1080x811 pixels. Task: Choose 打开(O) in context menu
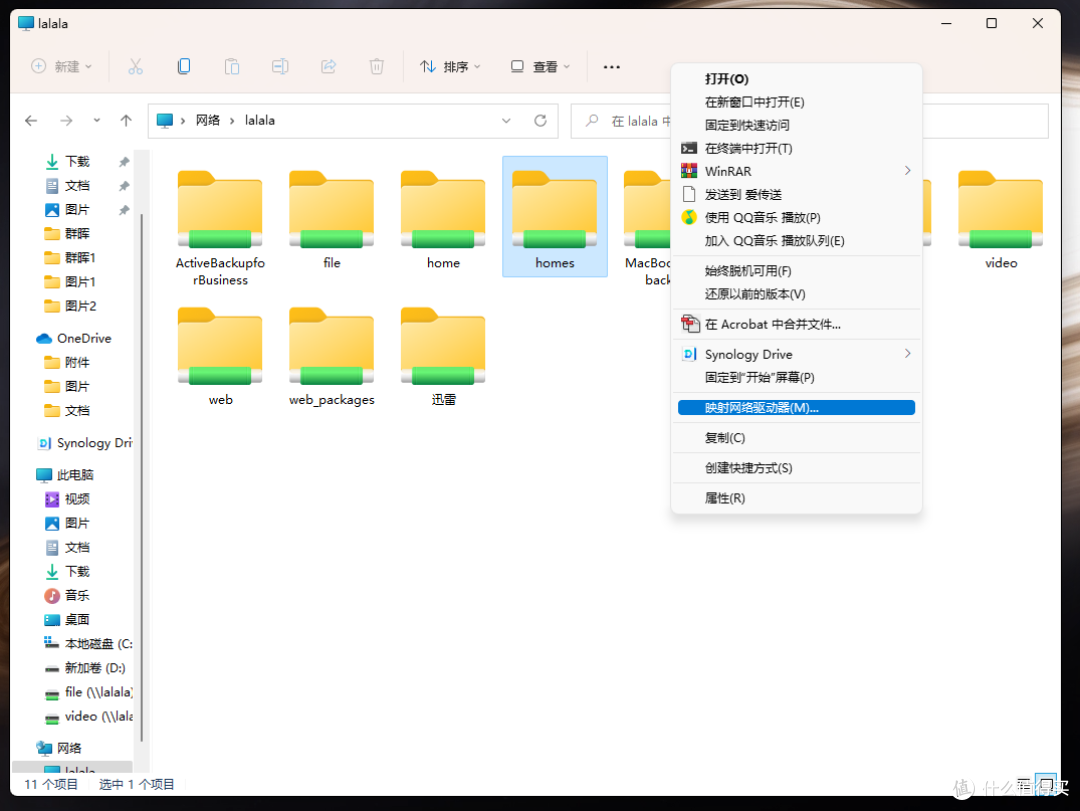coord(796,79)
